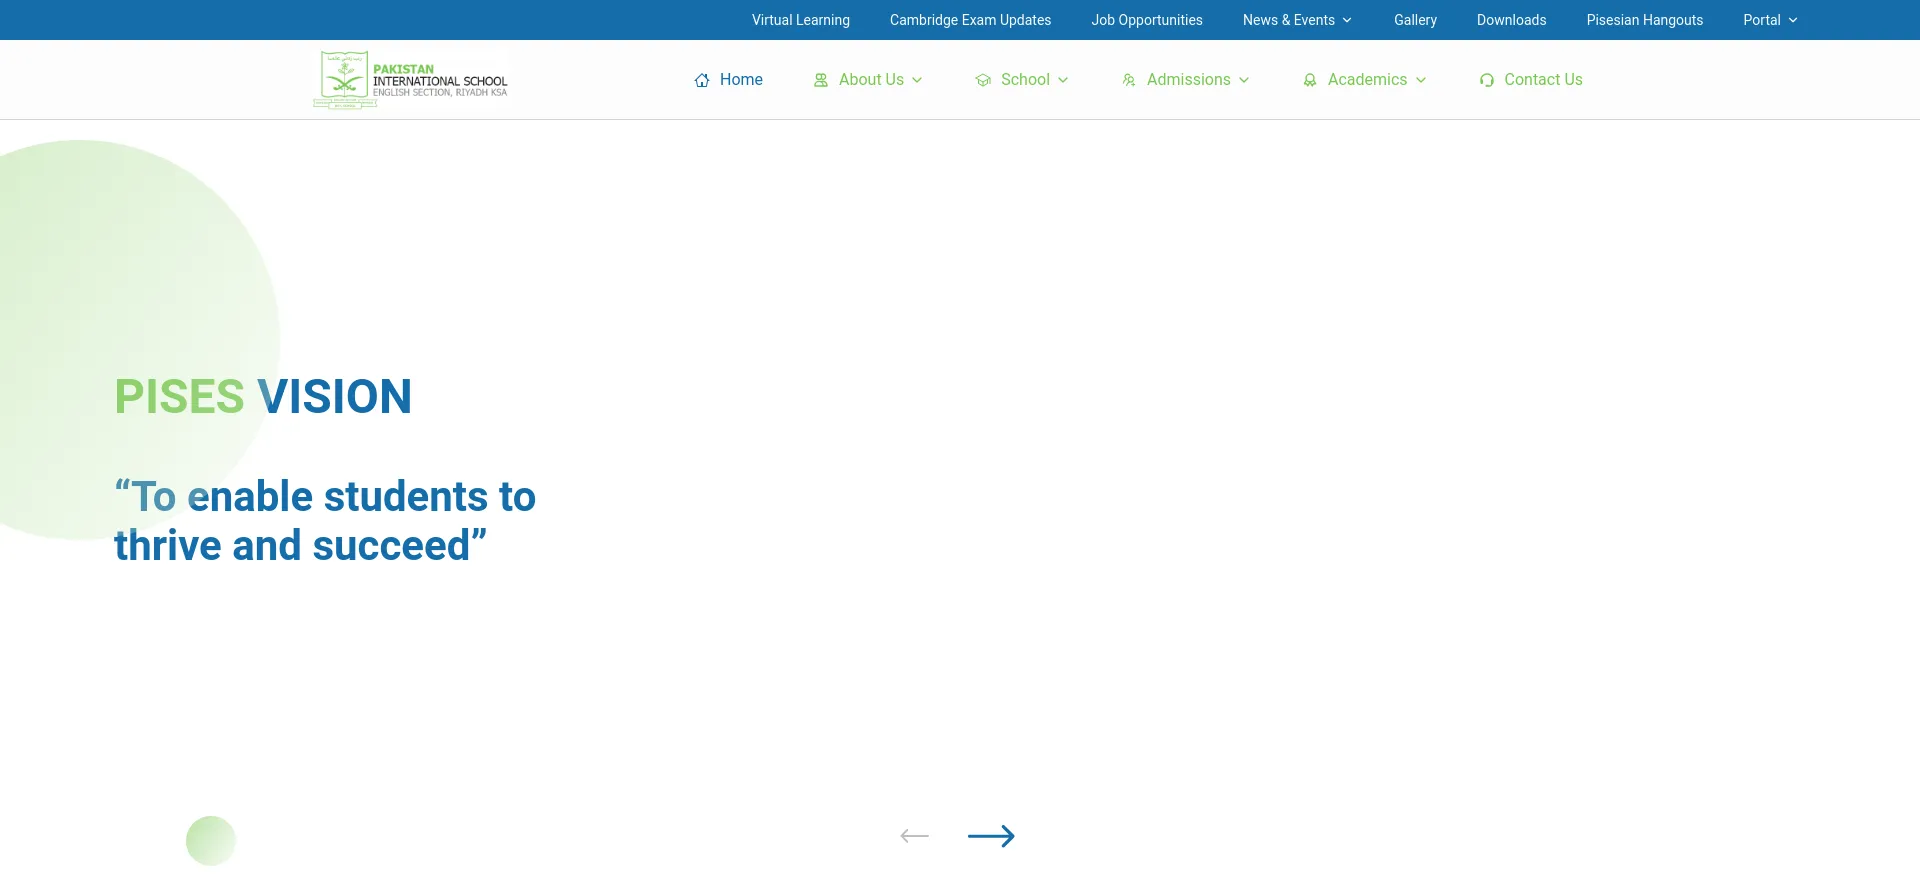Open the Job Opportunities link
Viewport: 1920px width, 888px height.
click(x=1147, y=20)
